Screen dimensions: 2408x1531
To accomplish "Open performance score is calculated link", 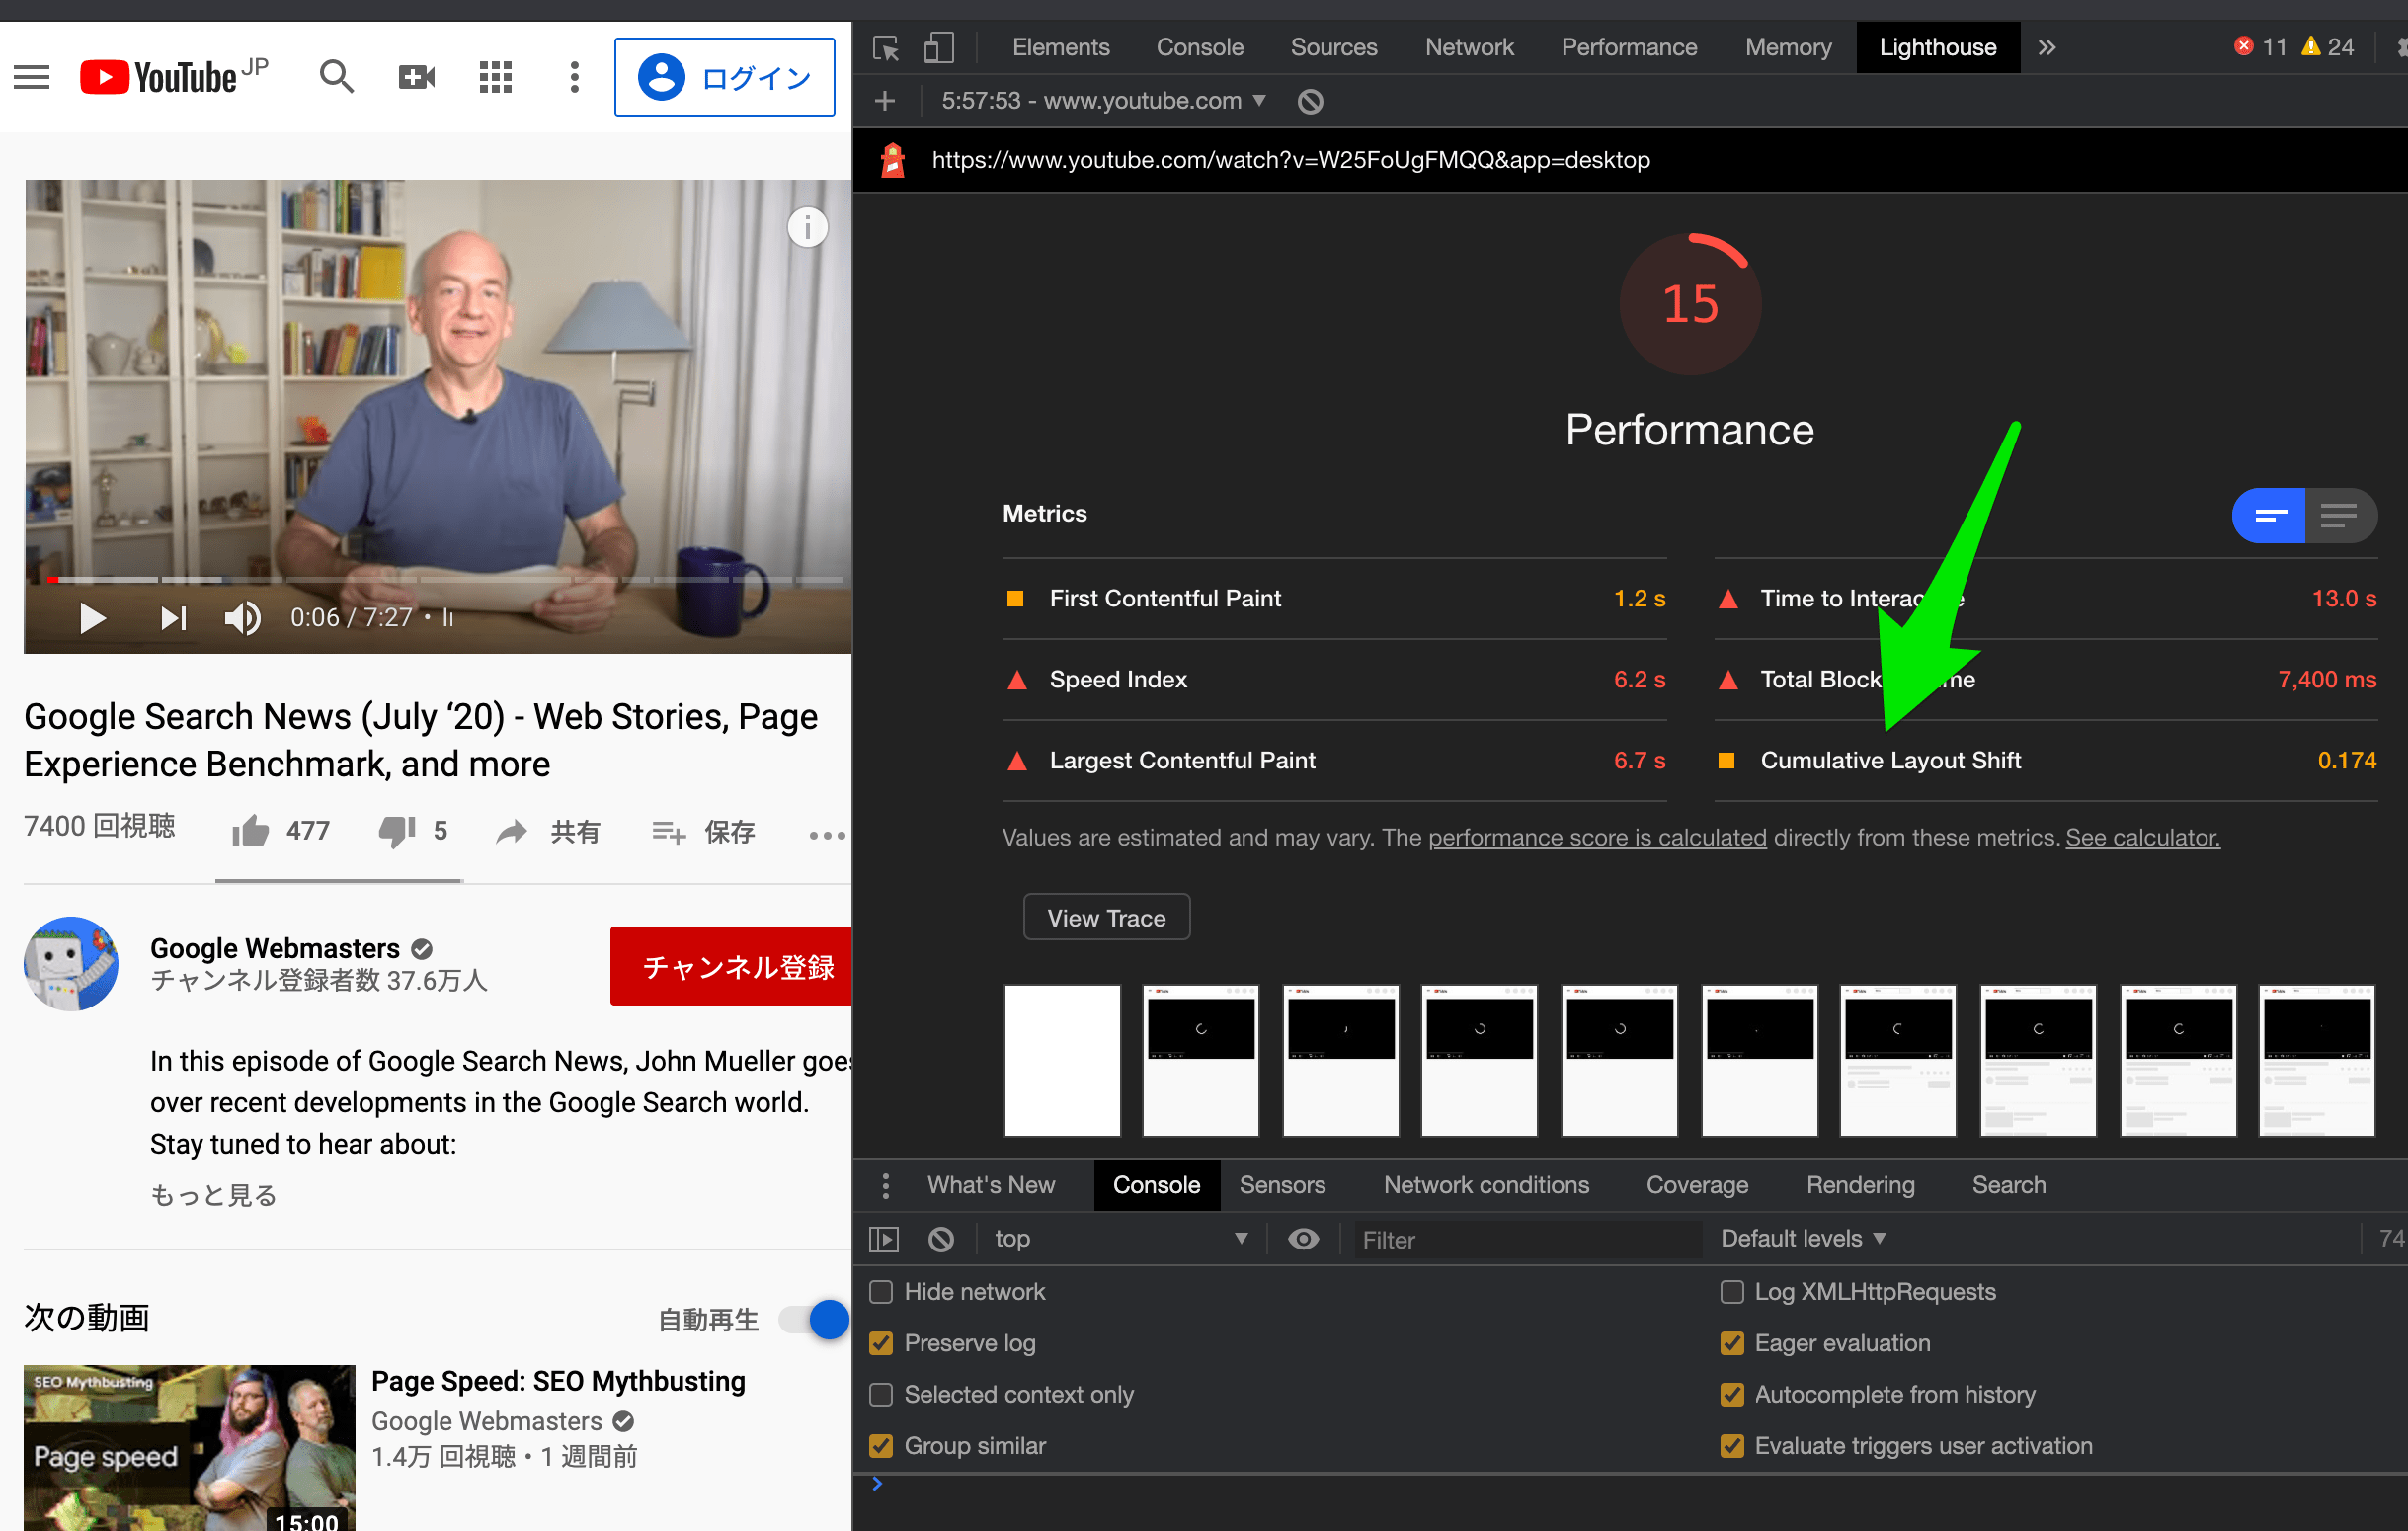I will (1597, 837).
